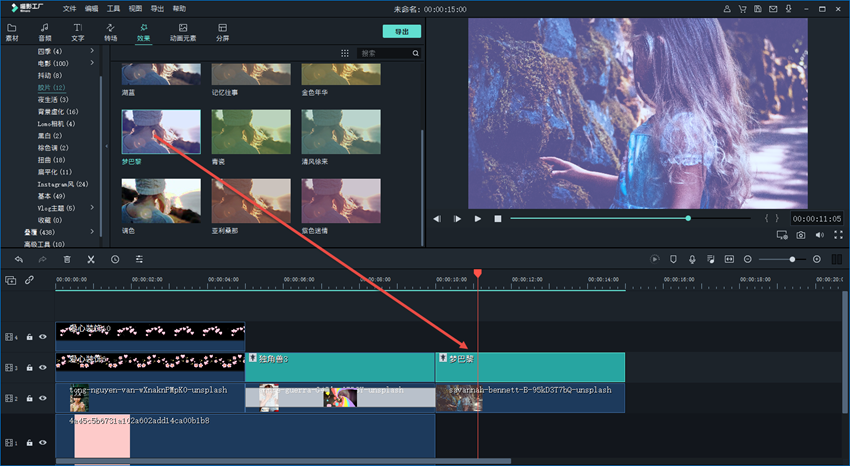Switch thumbnail grid view layout icon
The width and height of the screenshot is (850, 466).
tap(345, 53)
